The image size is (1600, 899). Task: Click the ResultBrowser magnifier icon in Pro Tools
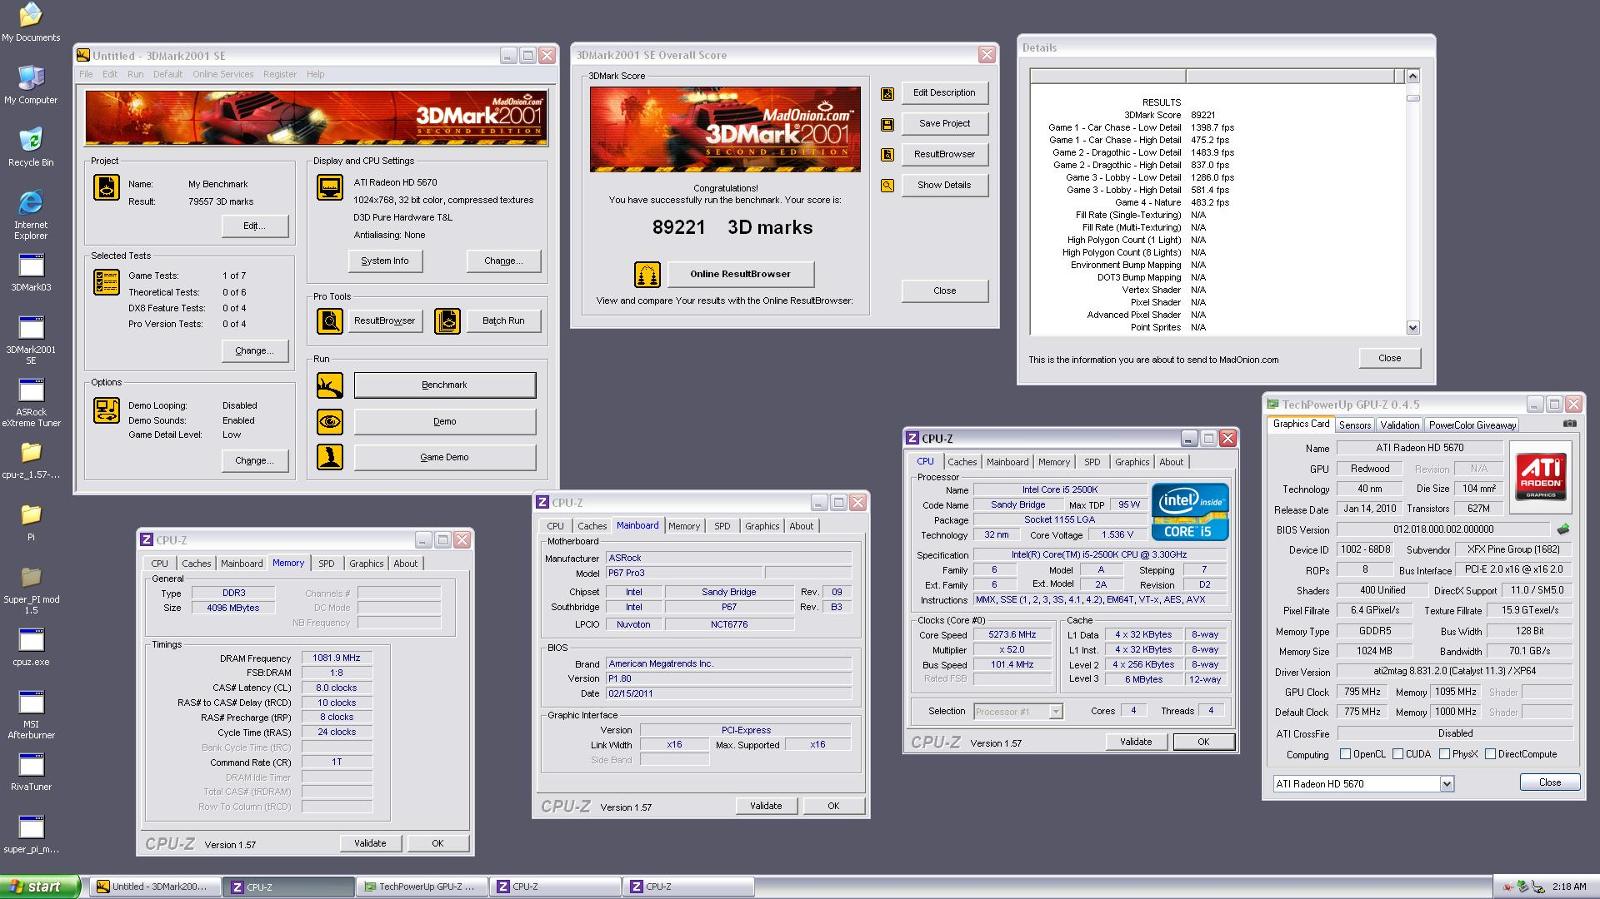pos(329,321)
